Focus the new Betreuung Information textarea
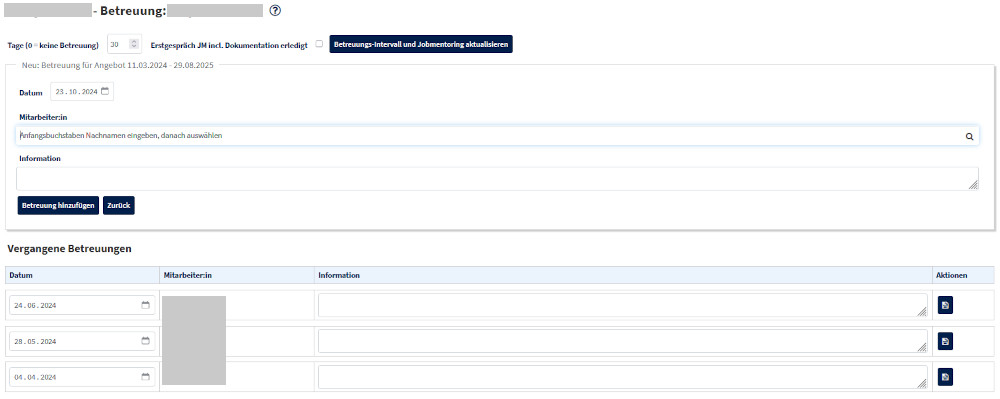The height and width of the screenshot is (399, 1000). [497, 178]
